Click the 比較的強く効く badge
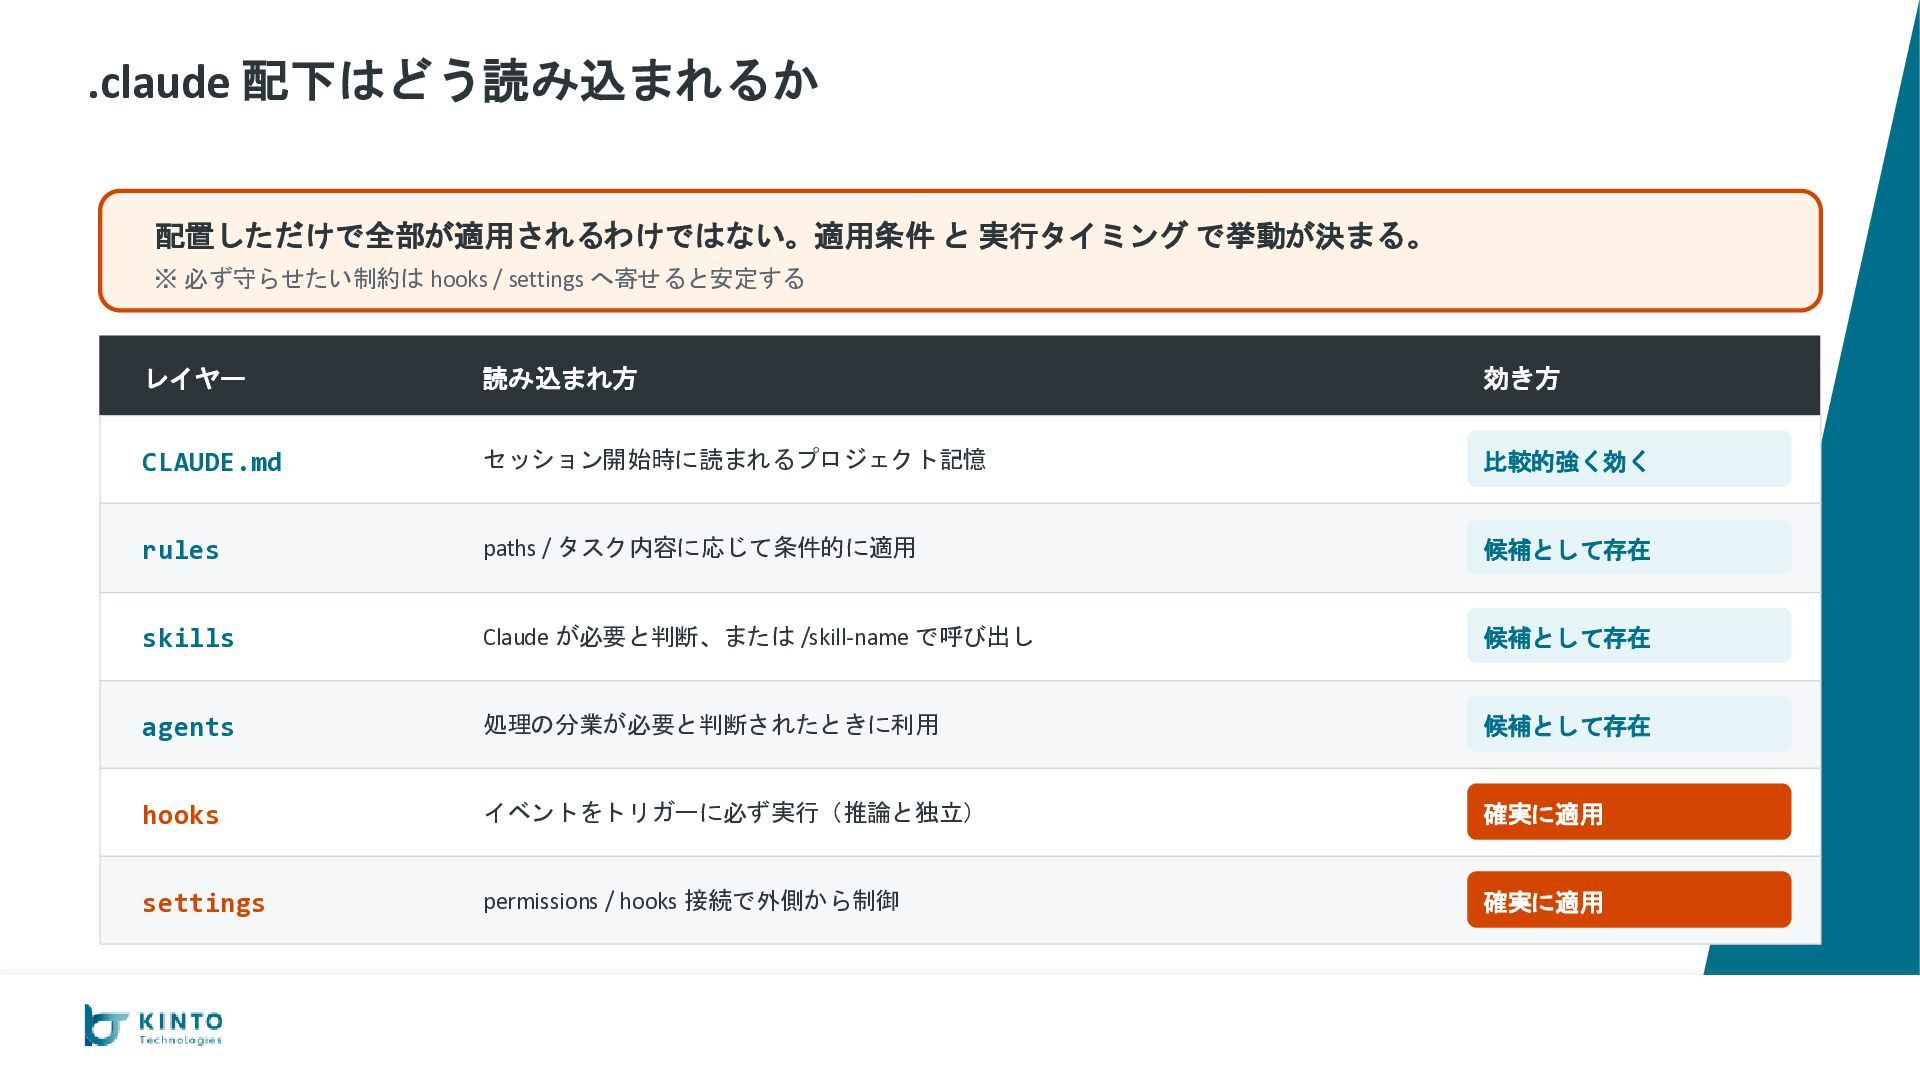Viewport: 1920px width, 1080px height. [x=1628, y=460]
